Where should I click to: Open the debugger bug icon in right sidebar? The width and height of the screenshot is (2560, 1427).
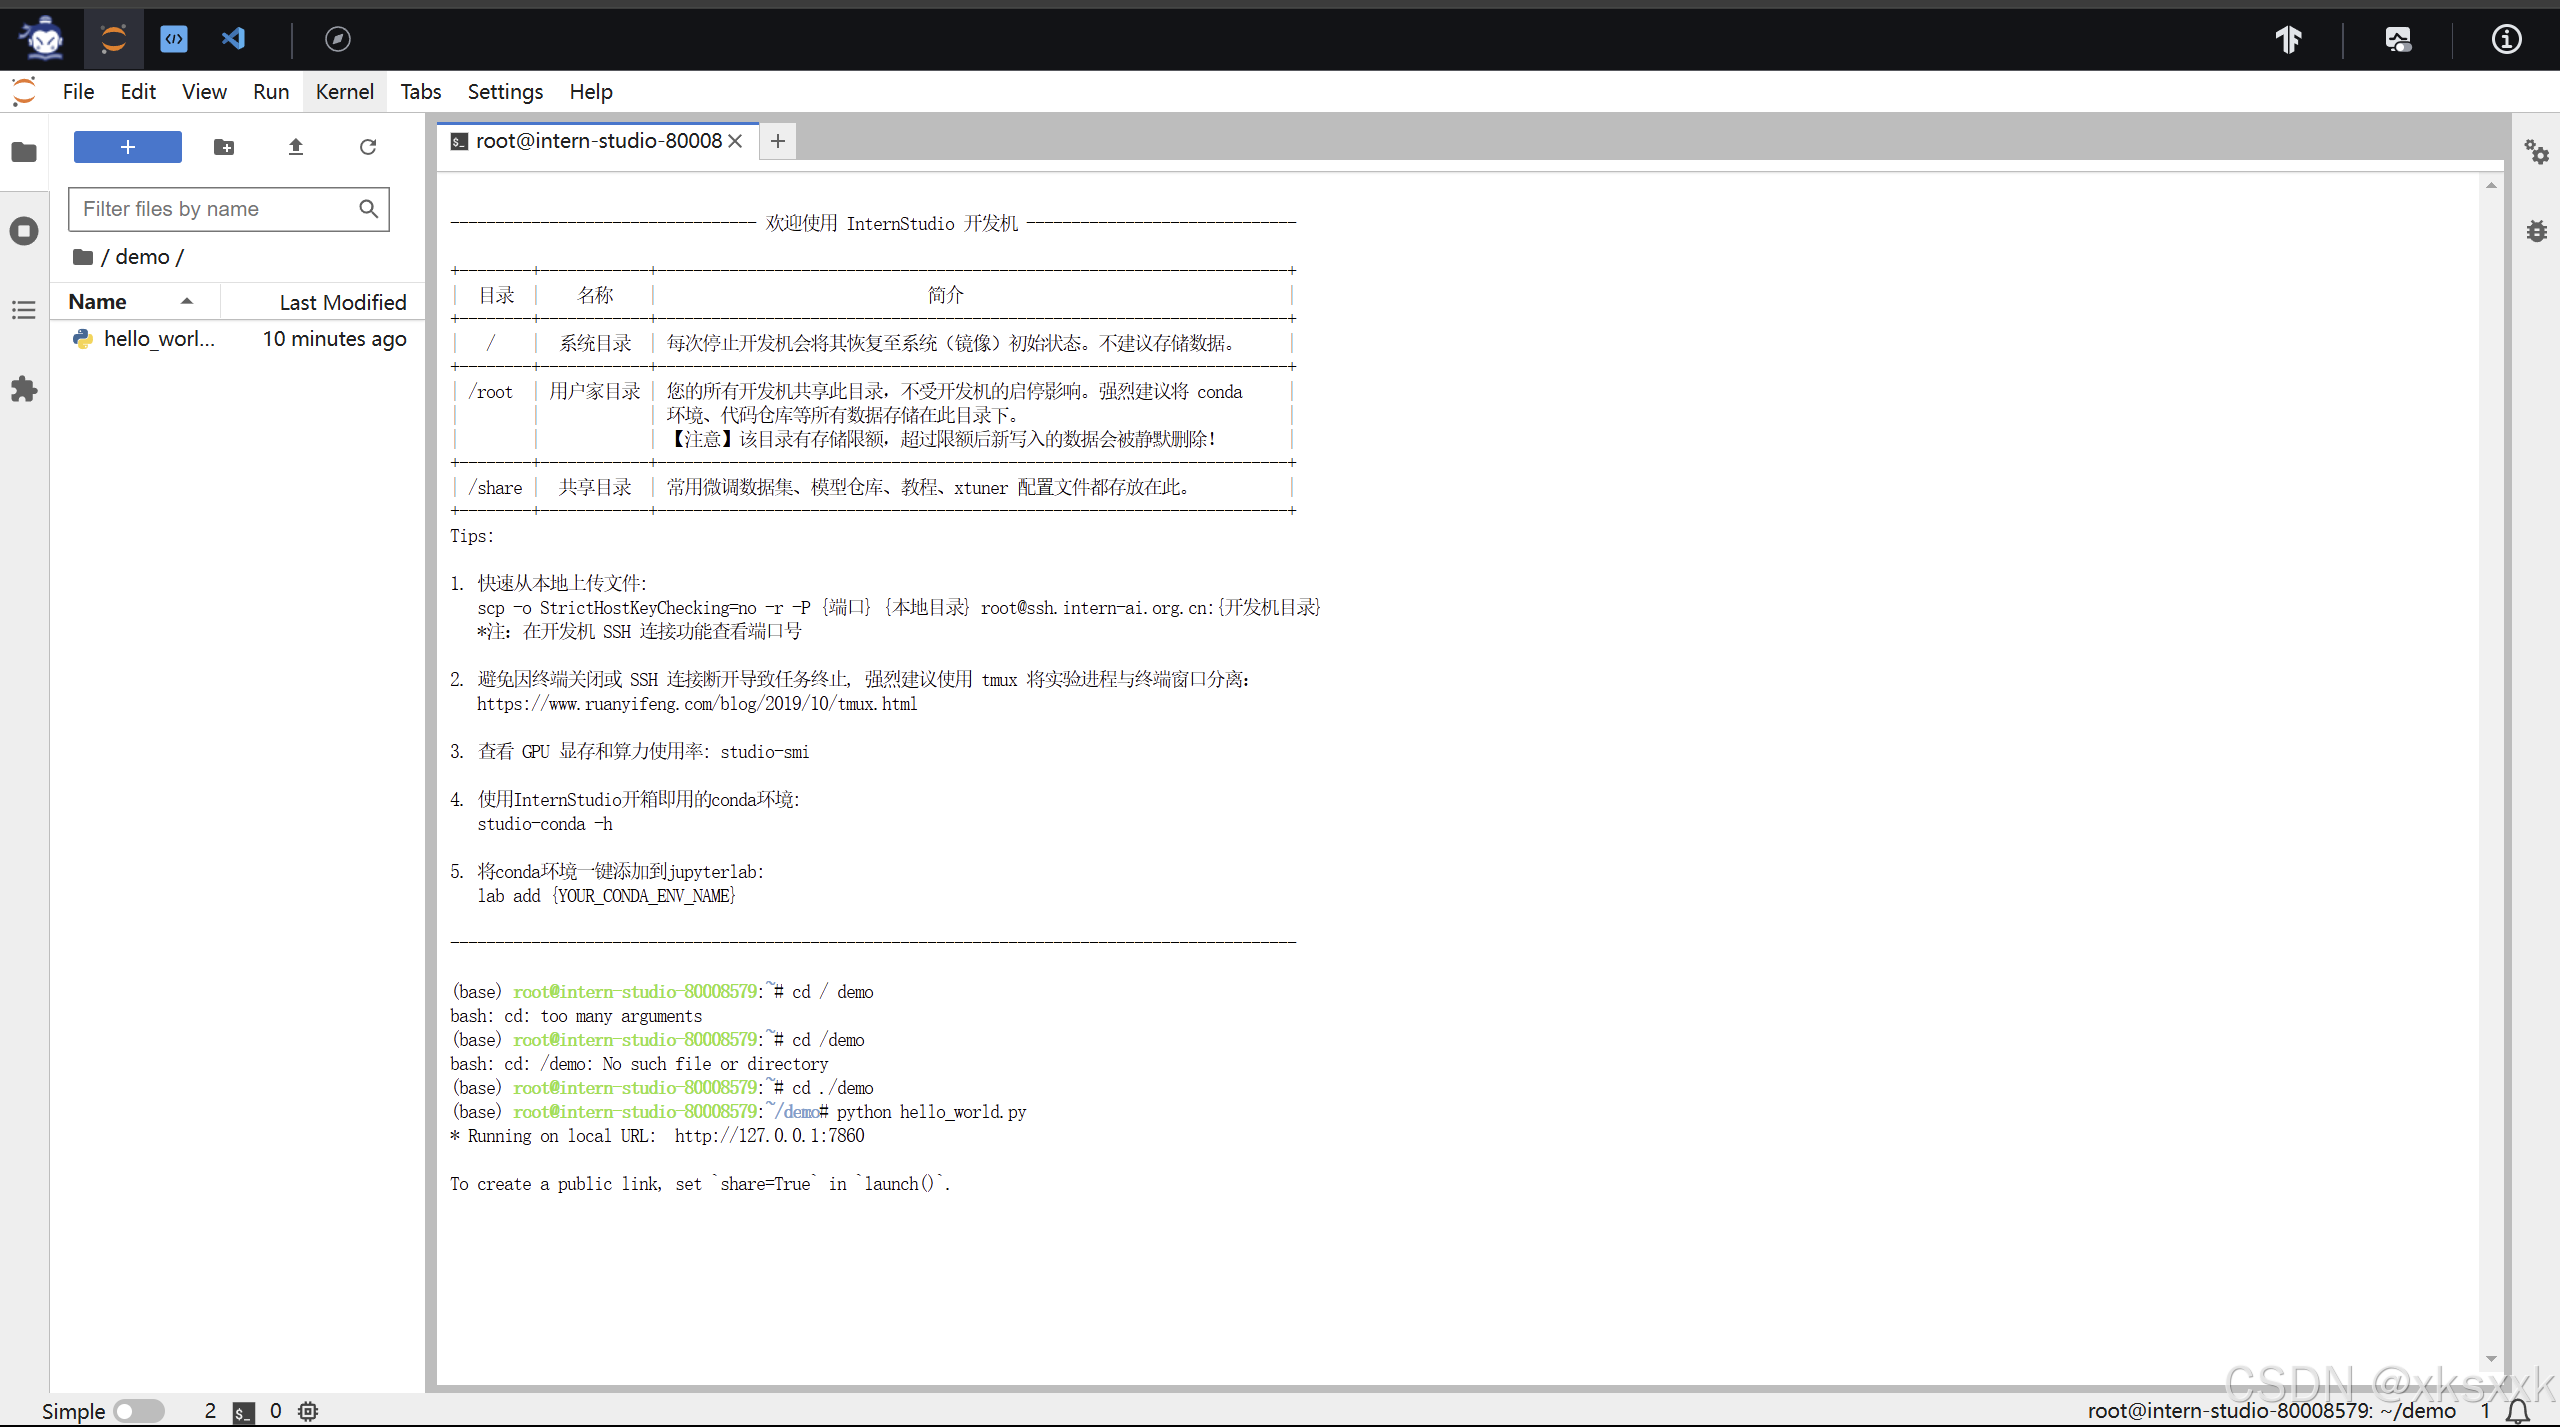(x=2536, y=231)
